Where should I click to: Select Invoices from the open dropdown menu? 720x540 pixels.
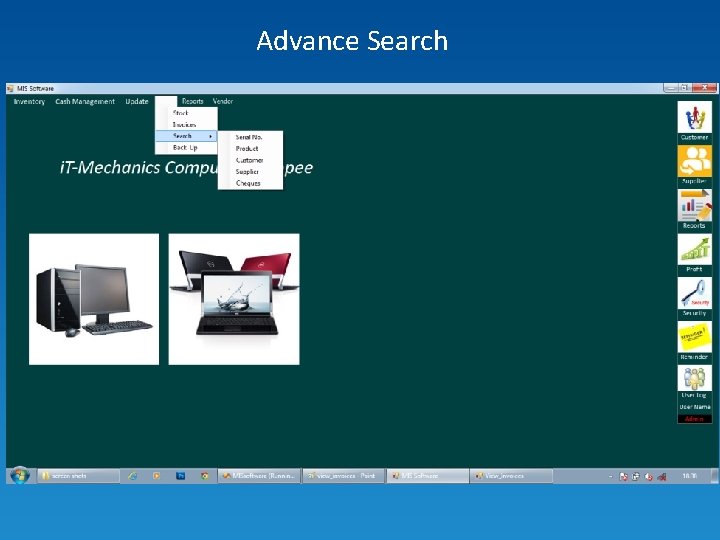[x=186, y=124]
